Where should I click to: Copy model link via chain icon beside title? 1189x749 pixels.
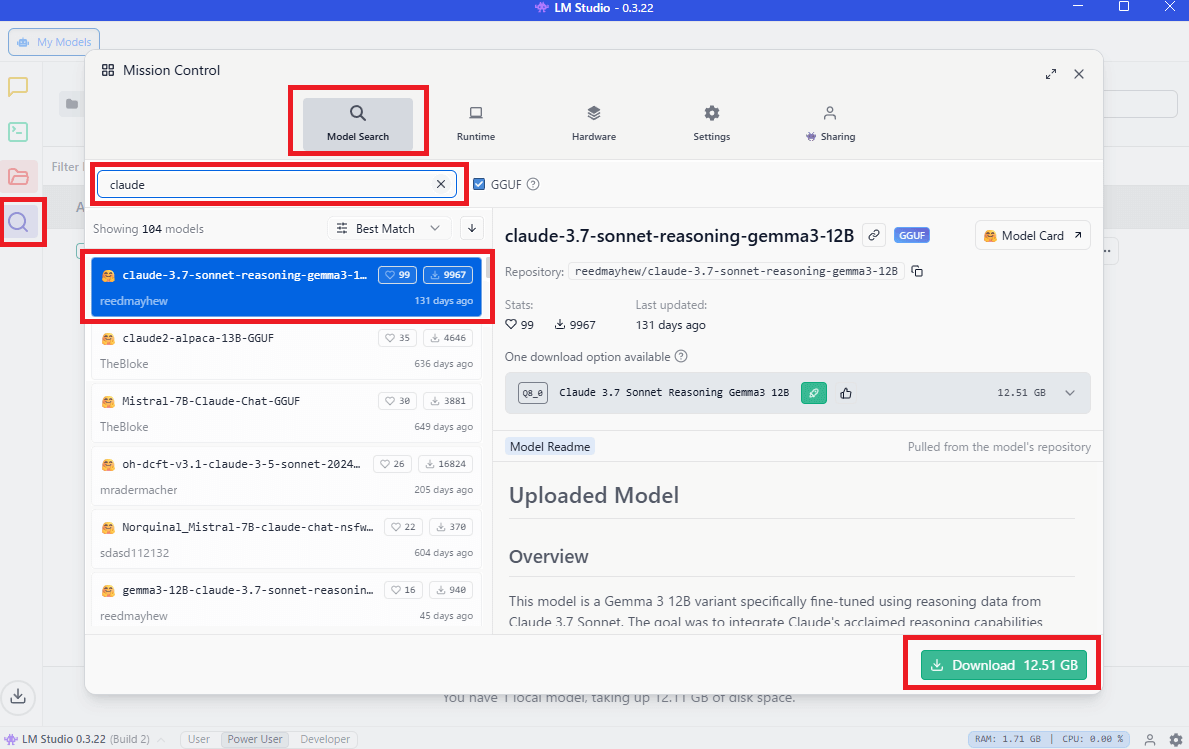coord(874,235)
